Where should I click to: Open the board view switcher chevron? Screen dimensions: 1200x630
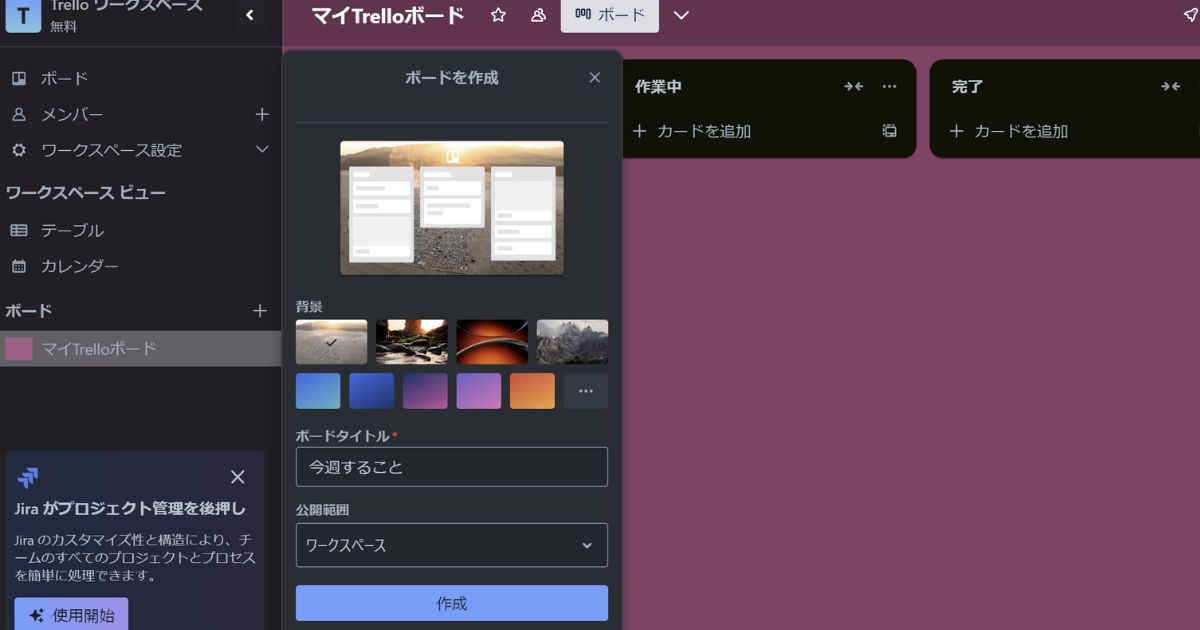(x=680, y=15)
